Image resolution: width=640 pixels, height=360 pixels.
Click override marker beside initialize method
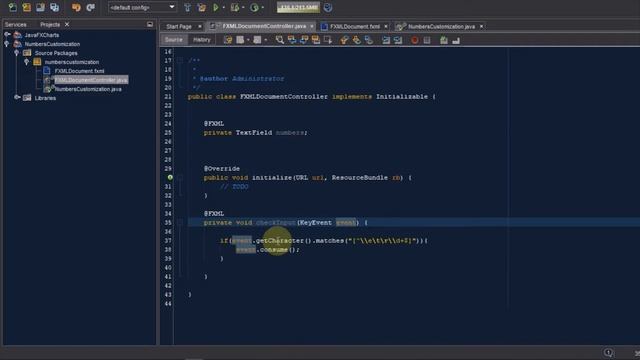point(170,178)
